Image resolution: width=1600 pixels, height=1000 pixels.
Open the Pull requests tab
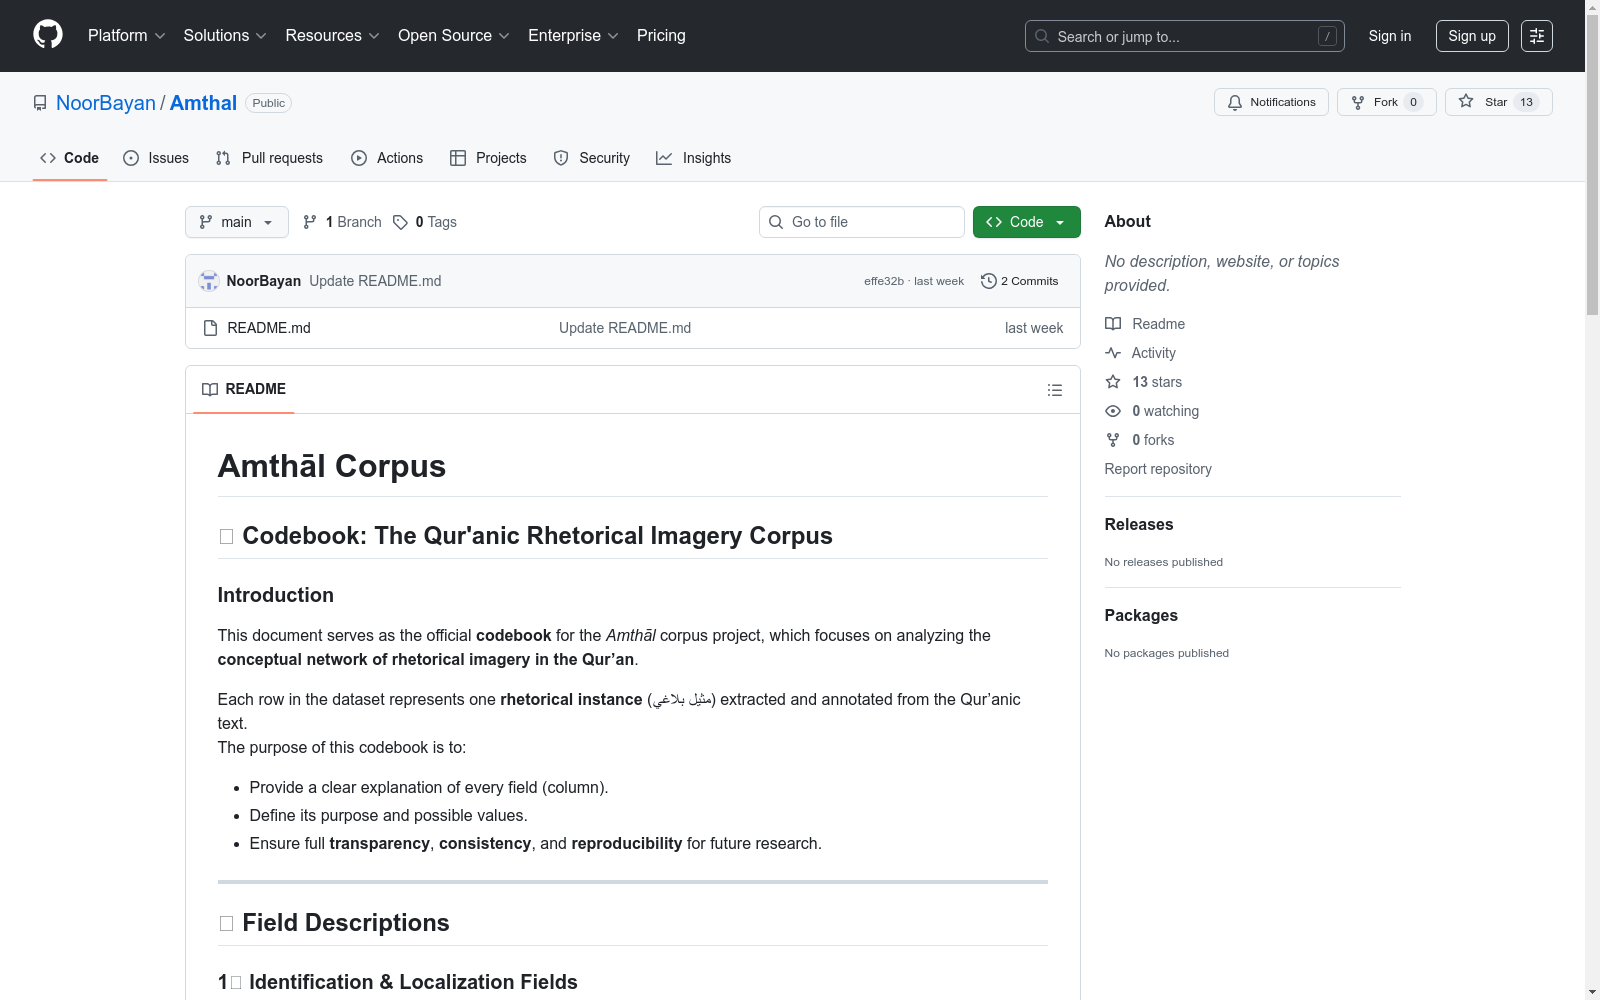click(269, 158)
